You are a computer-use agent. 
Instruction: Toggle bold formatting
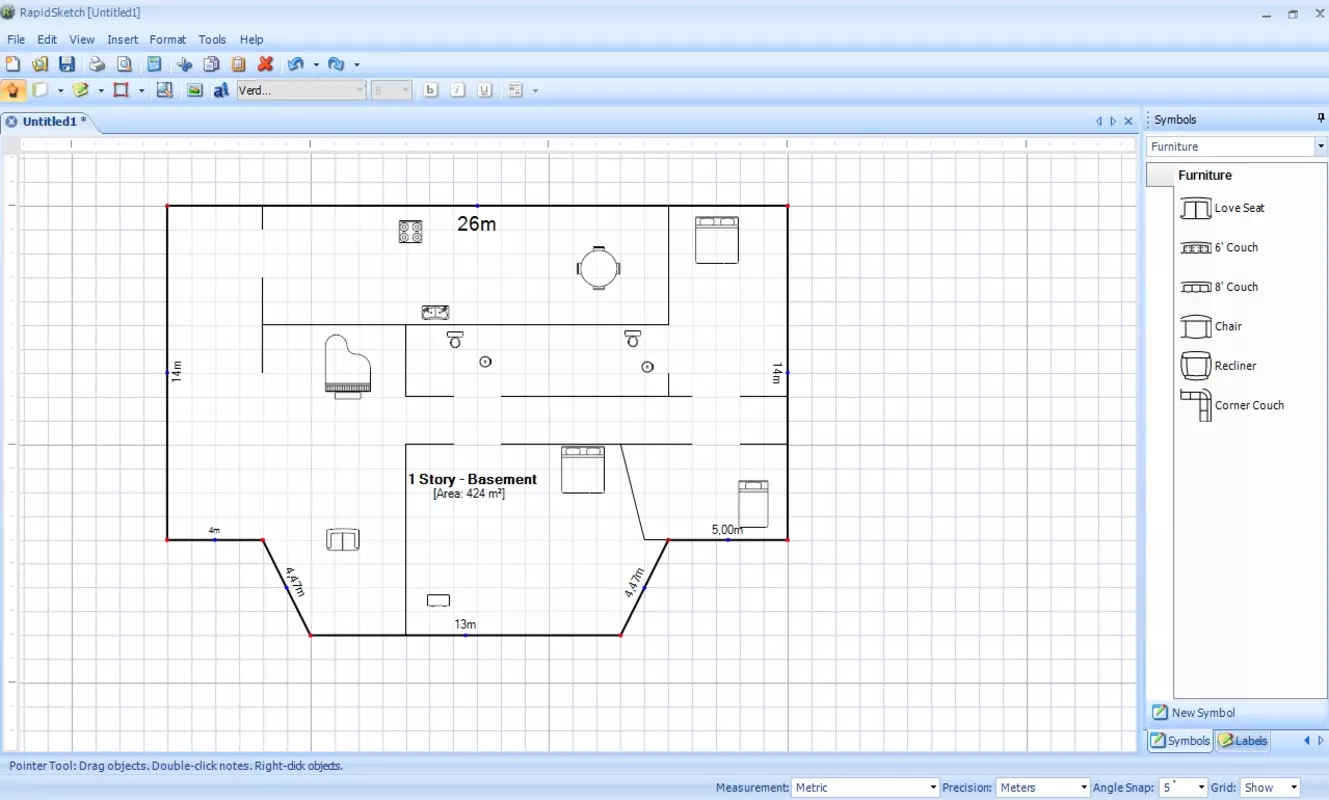point(431,90)
